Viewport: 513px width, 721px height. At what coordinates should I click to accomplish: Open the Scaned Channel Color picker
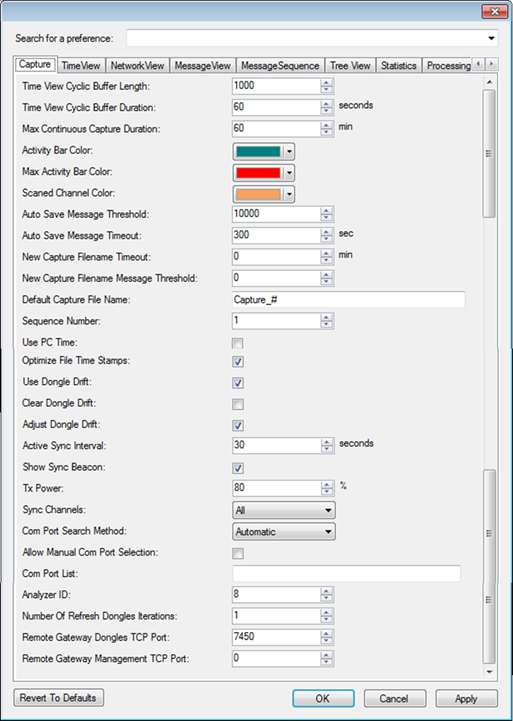point(263,194)
